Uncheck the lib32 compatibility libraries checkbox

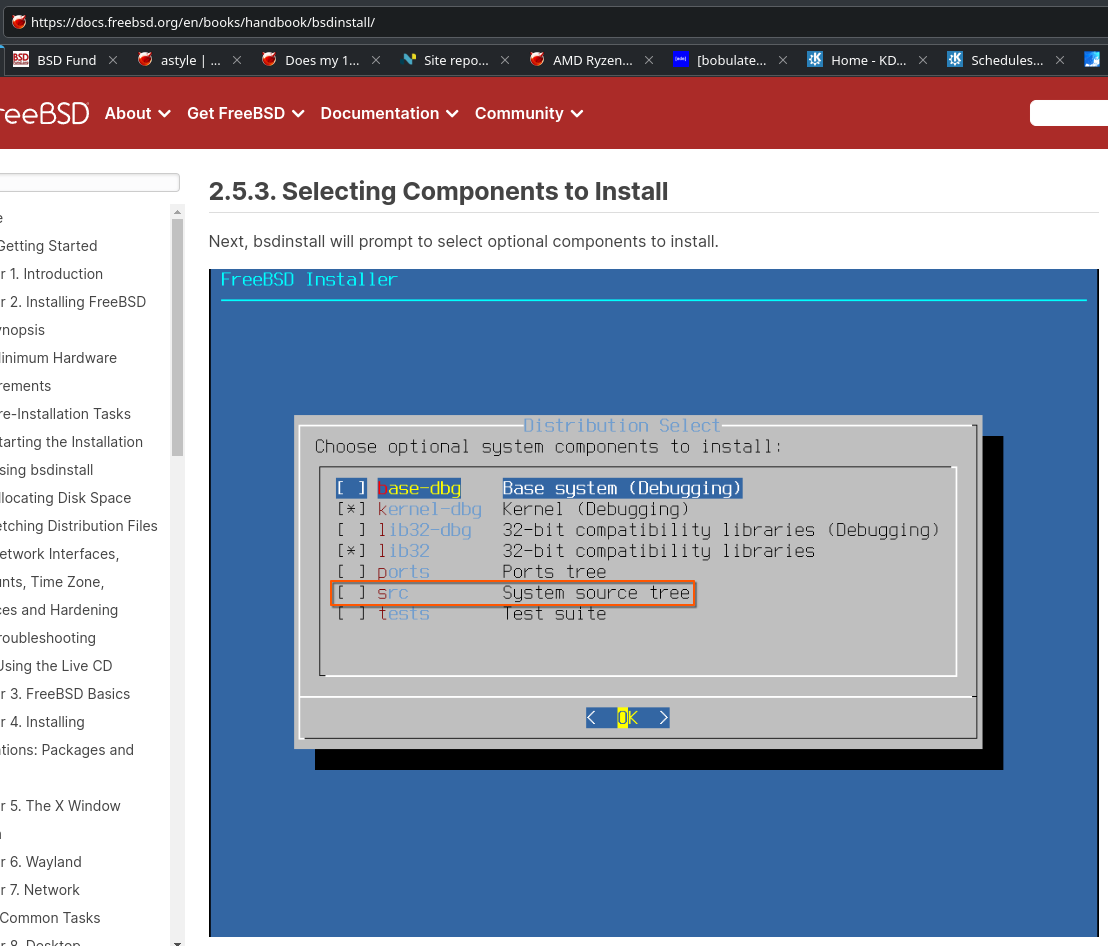point(351,551)
